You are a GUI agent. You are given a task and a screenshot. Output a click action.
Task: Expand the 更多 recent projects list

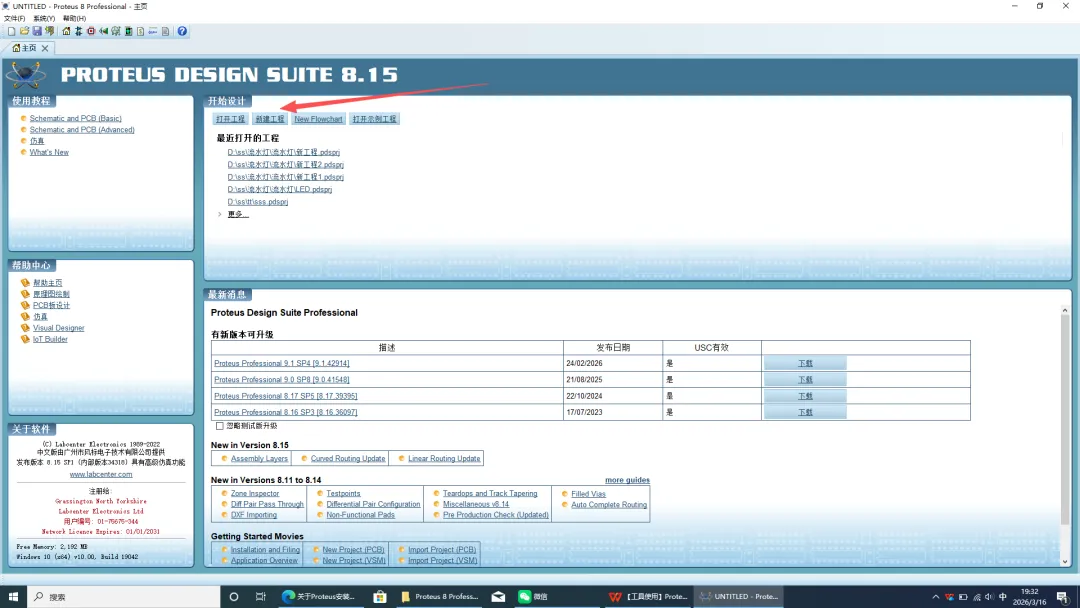(x=237, y=214)
